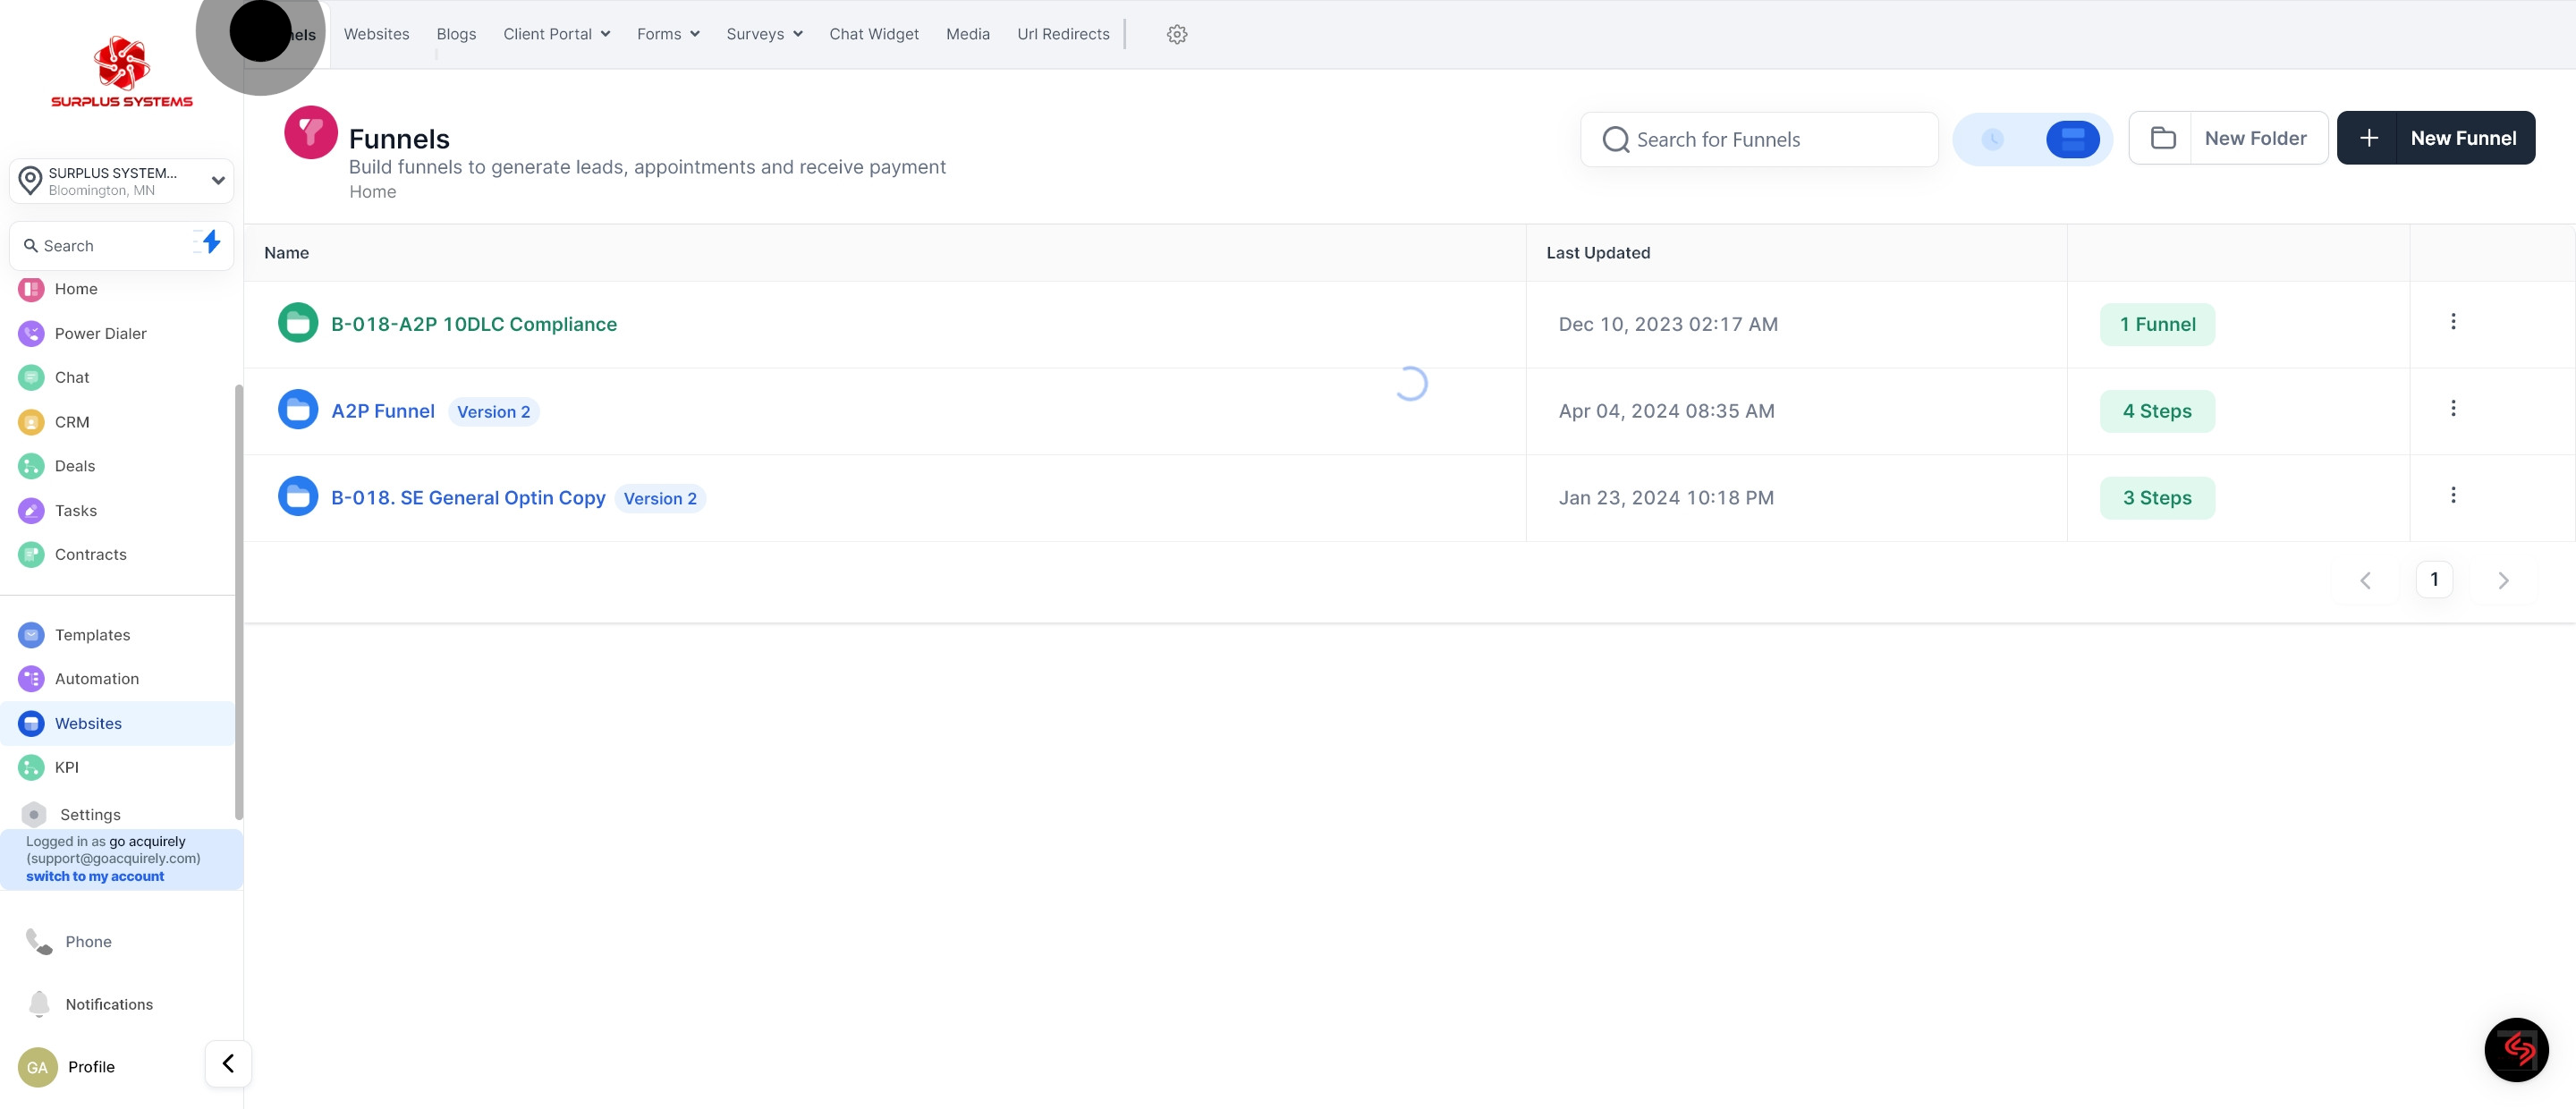This screenshot has height=1109, width=2576.
Task: Expand the Forms dropdown menu
Action: pos(668,34)
